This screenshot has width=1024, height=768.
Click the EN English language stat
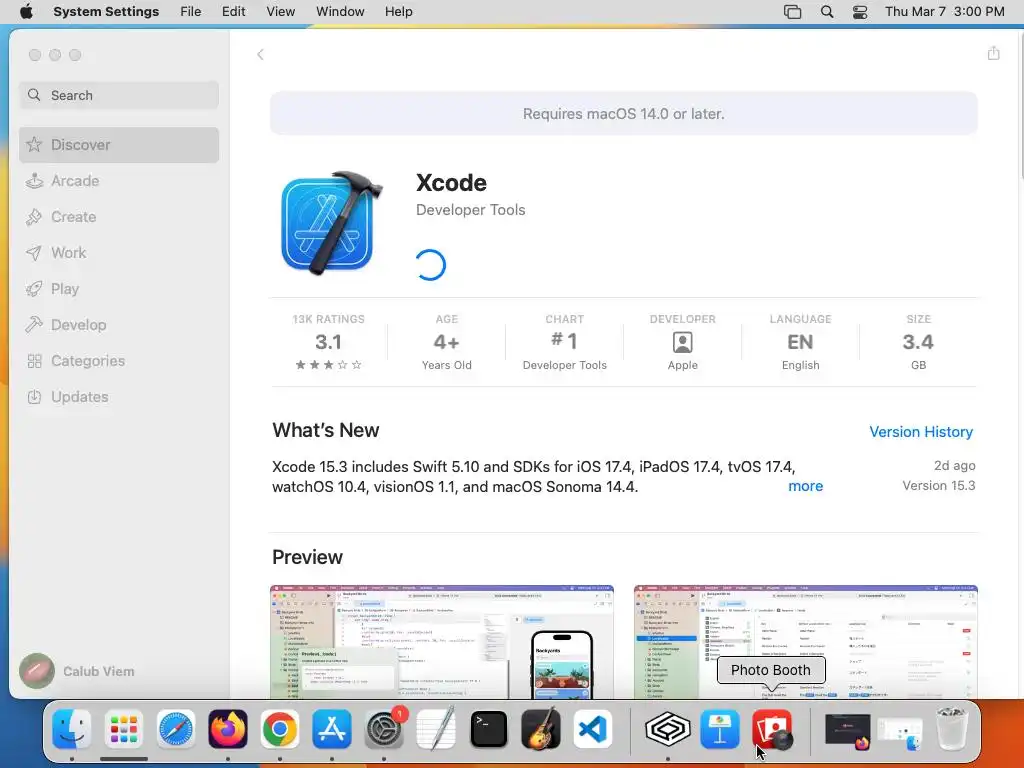click(x=800, y=342)
